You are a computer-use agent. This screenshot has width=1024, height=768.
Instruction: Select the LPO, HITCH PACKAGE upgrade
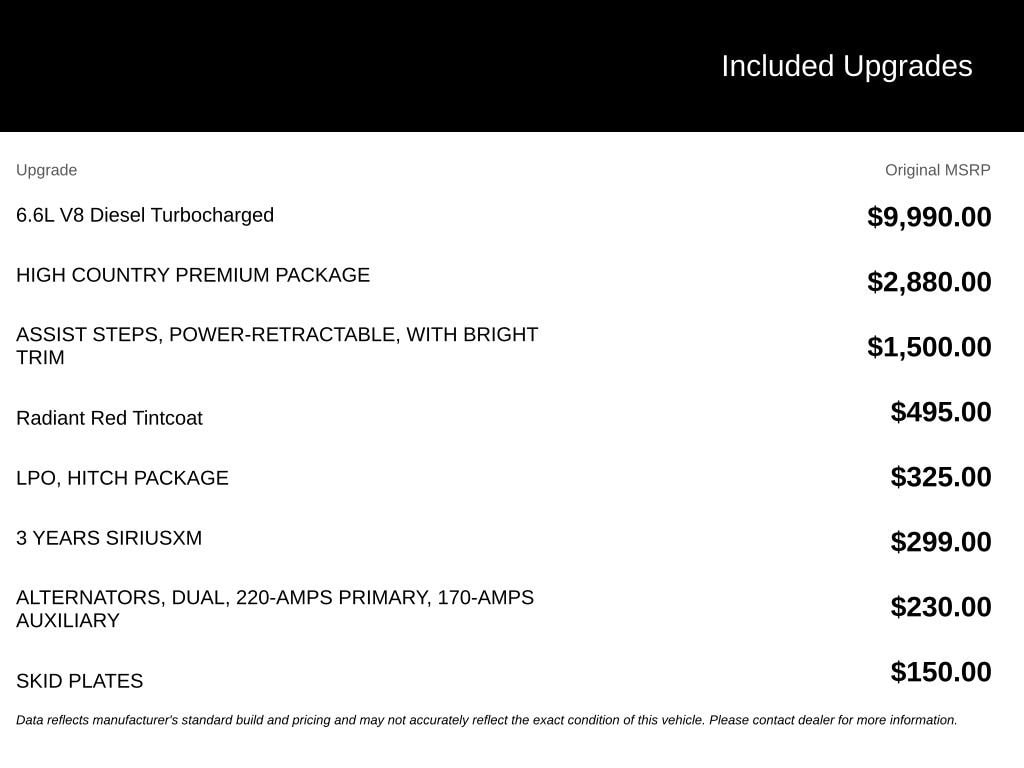pos(122,478)
